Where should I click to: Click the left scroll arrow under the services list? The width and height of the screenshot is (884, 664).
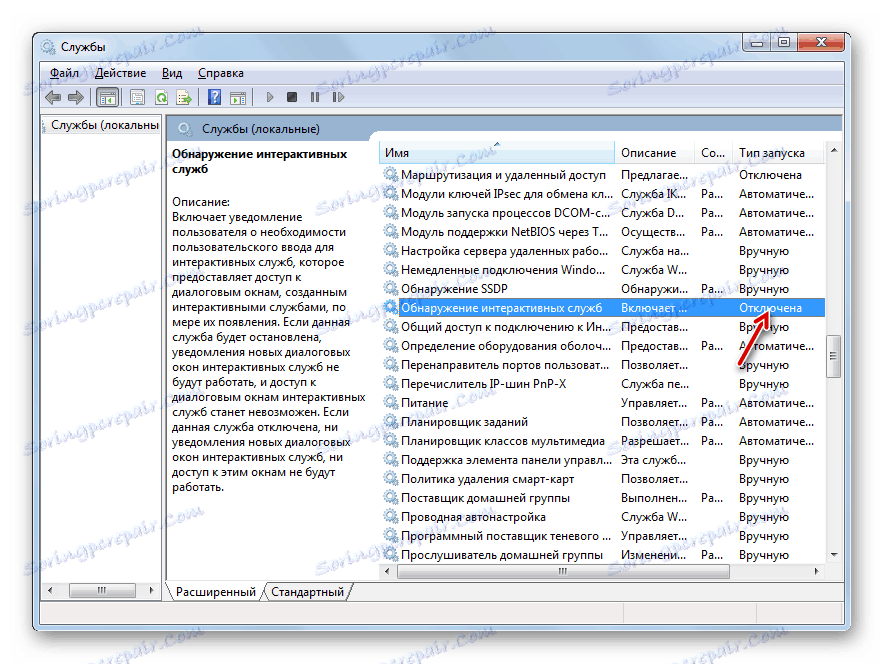[x=387, y=572]
